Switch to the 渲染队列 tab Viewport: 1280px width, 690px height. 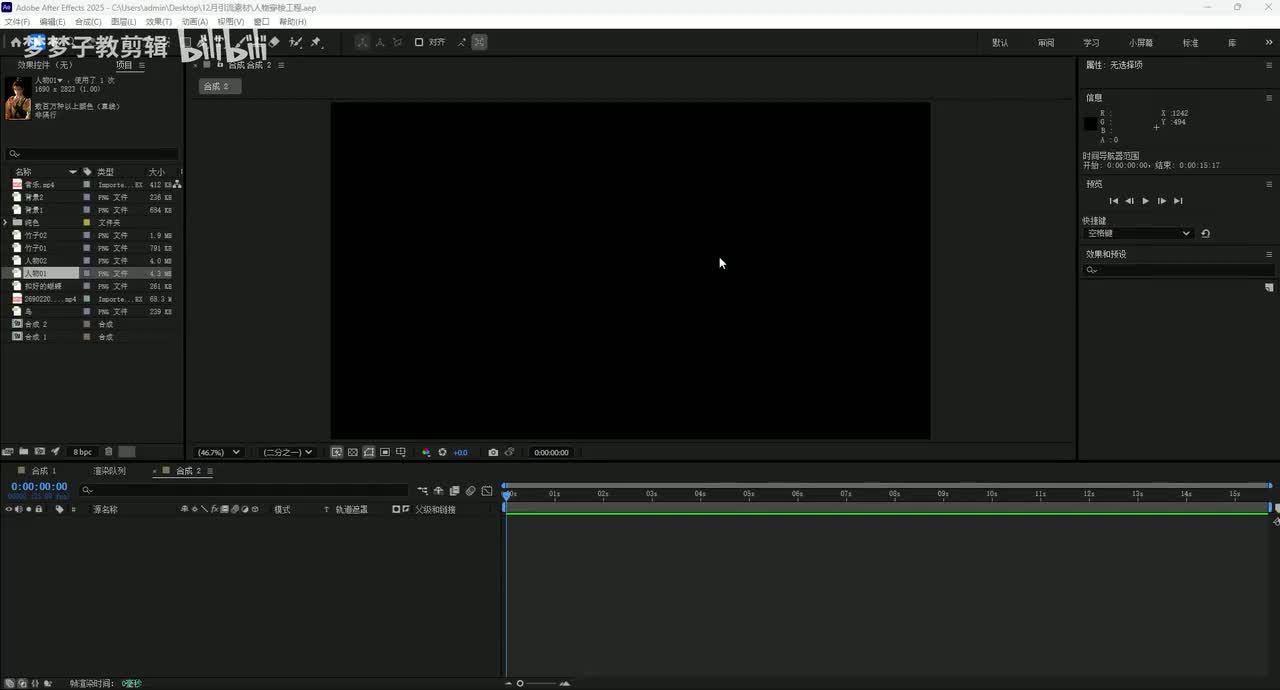coord(110,471)
